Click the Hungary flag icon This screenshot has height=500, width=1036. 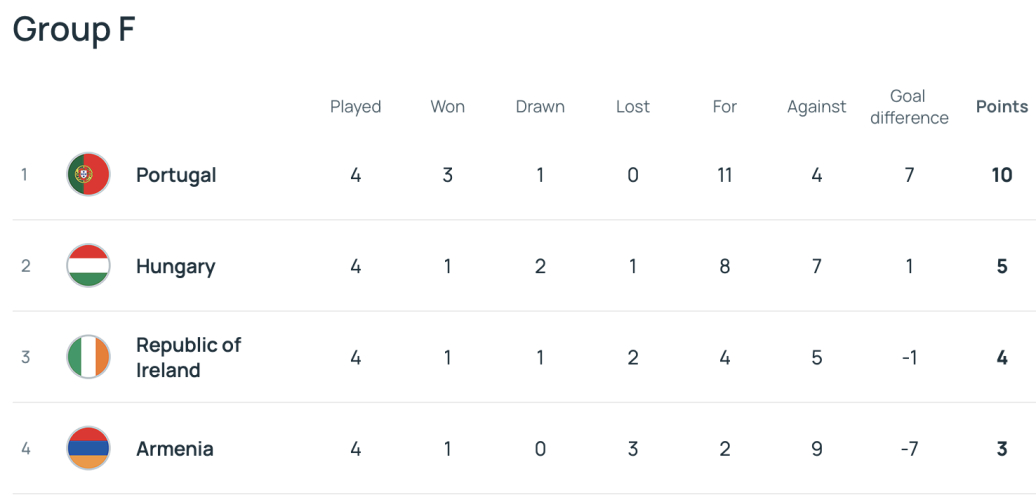click(88, 266)
